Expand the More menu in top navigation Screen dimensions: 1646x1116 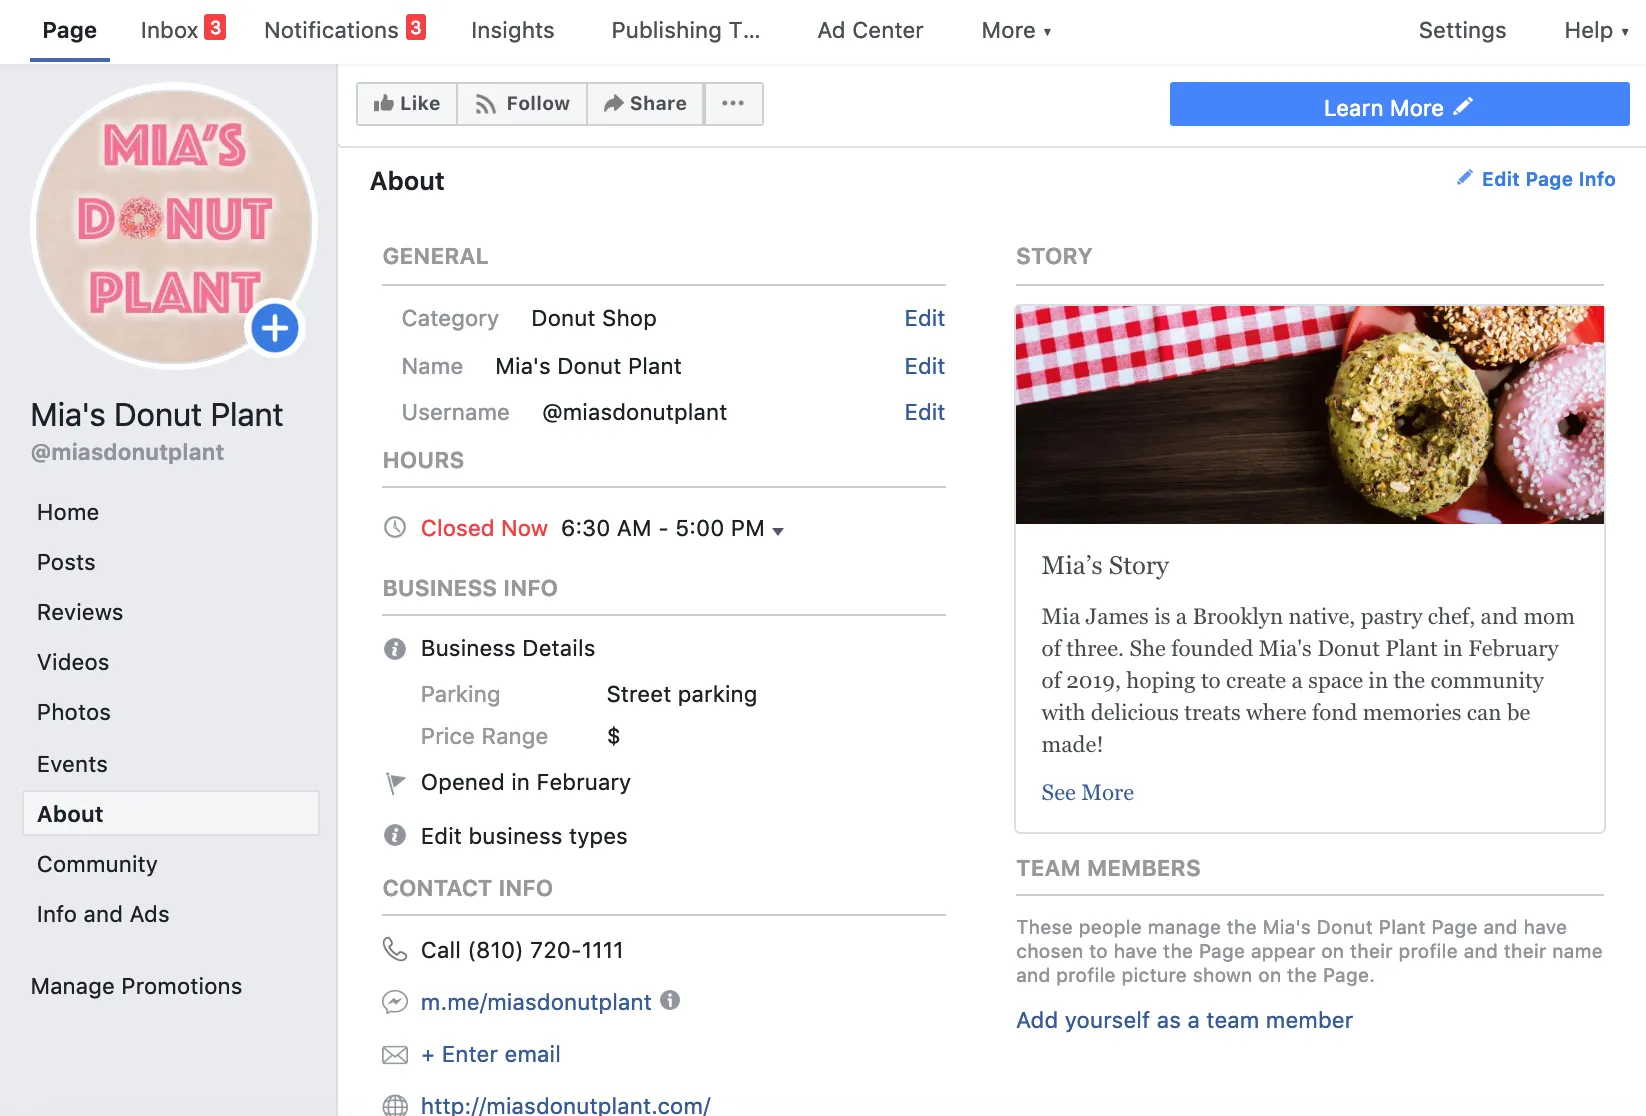(x=1015, y=30)
